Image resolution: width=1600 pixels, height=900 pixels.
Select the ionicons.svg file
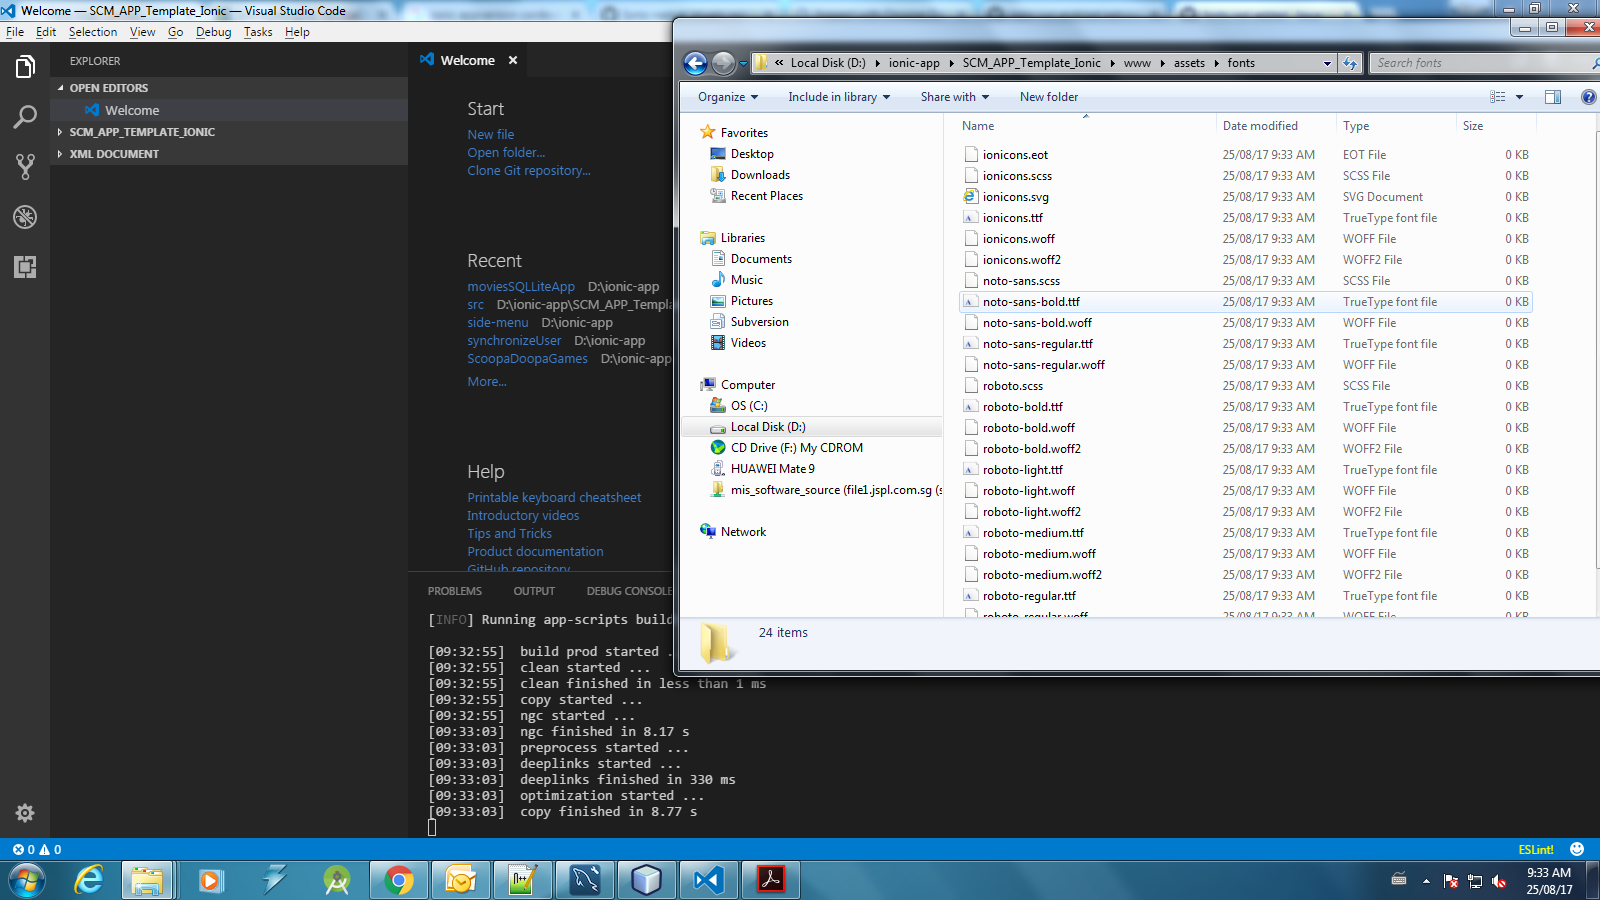[1015, 197]
